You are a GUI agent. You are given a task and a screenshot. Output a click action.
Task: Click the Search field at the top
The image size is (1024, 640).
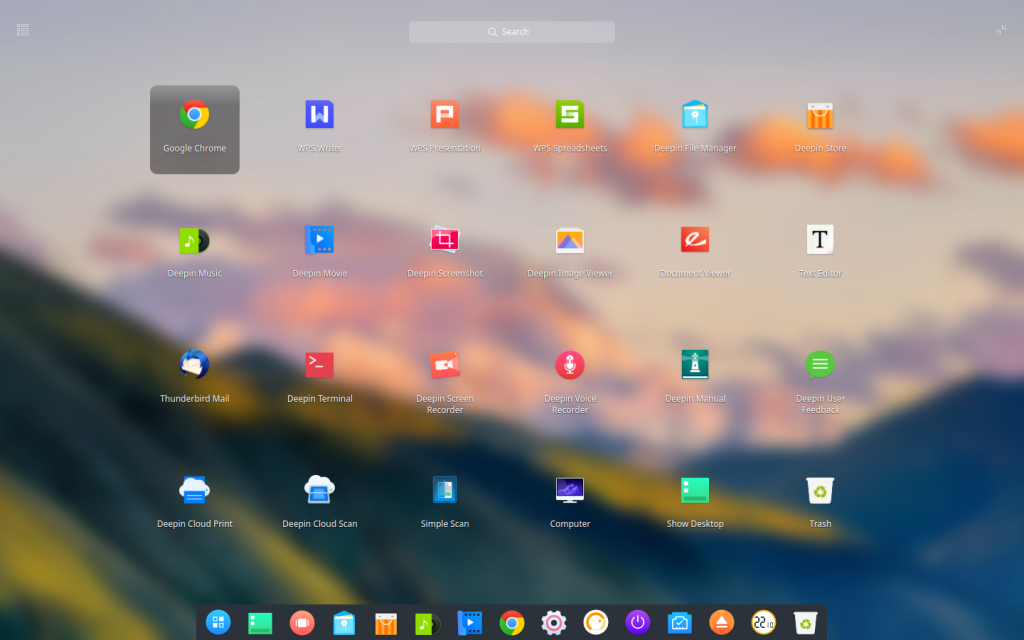[511, 31]
